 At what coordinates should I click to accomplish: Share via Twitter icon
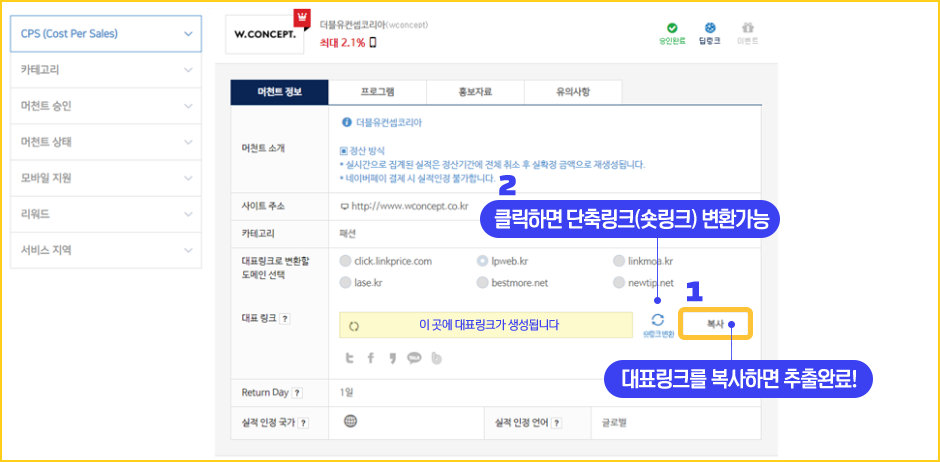[350, 358]
